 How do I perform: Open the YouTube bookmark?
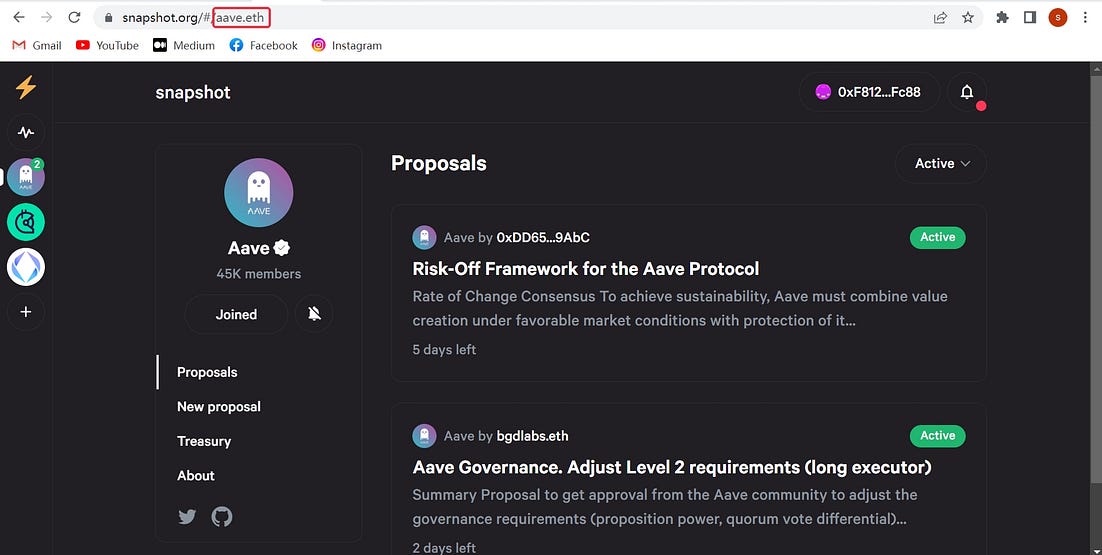coord(108,45)
